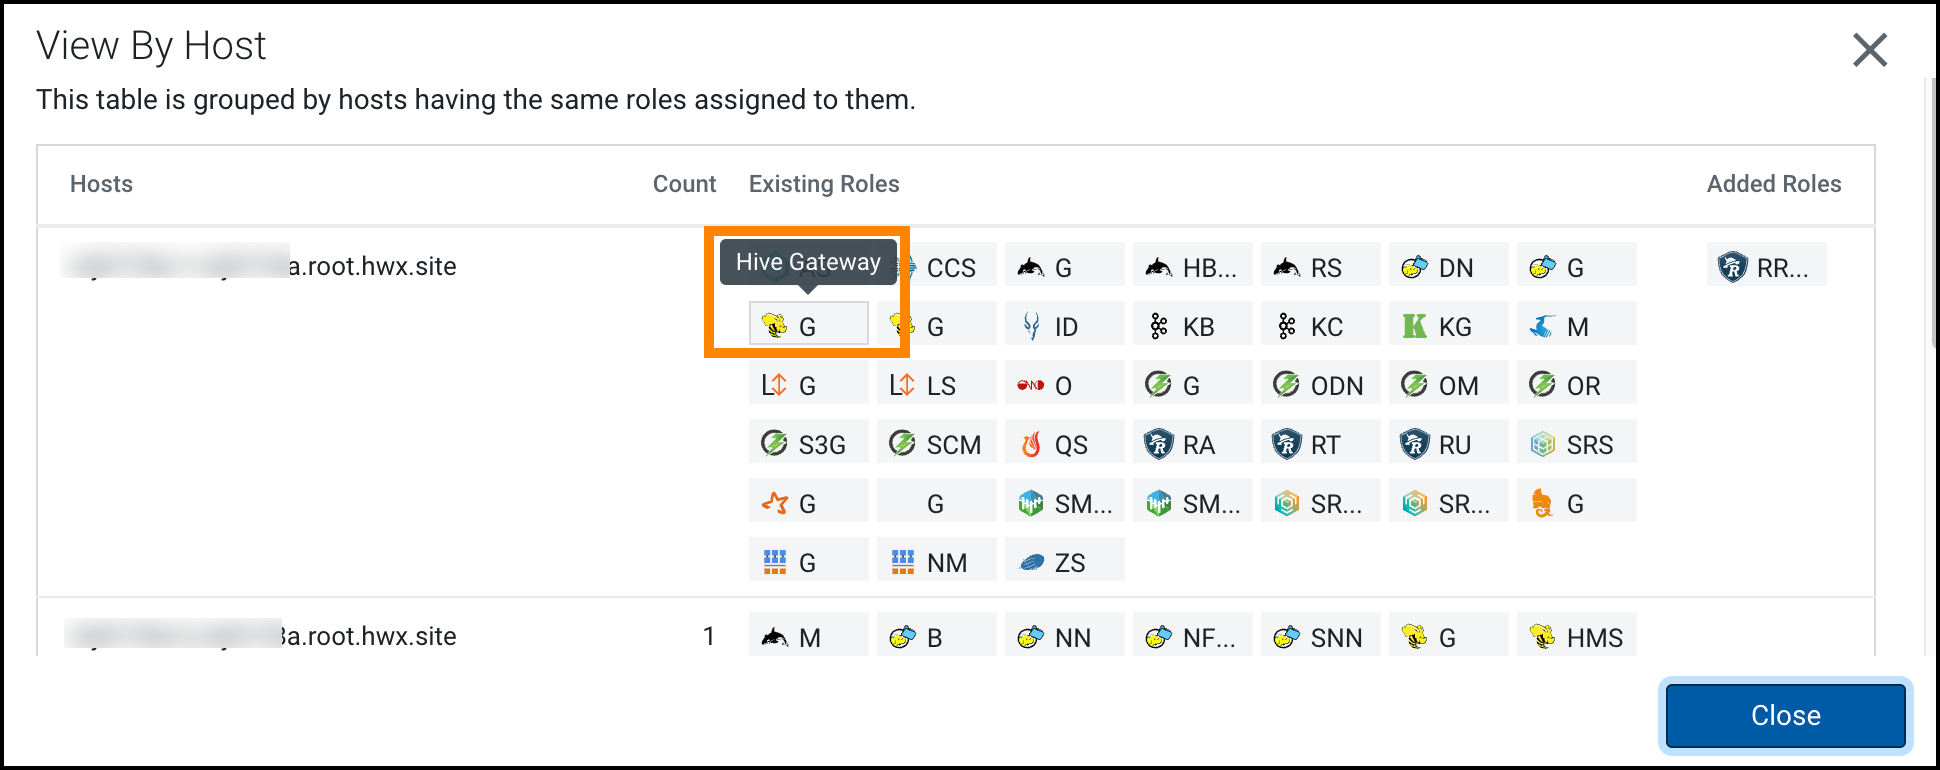Select the HDFS NameNode NN badge
Image resolution: width=1940 pixels, height=770 pixels.
(1064, 635)
